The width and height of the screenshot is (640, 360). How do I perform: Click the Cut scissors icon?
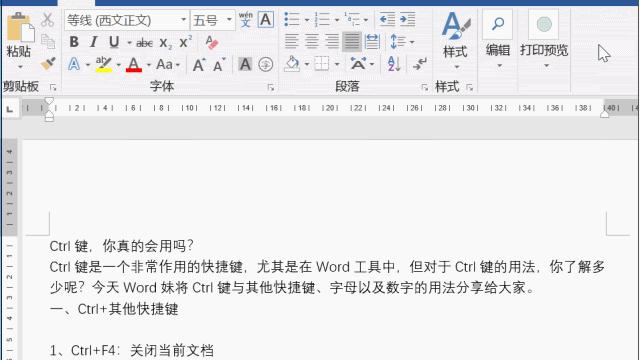[48, 19]
